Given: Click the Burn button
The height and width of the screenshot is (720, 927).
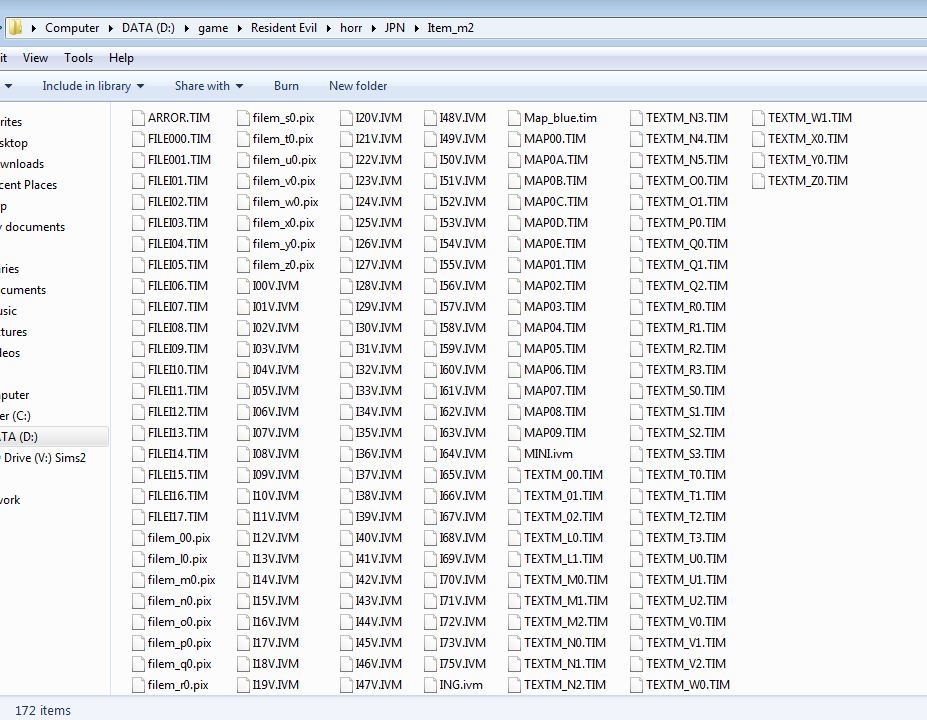Looking at the screenshot, I should (x=286, y=86).
